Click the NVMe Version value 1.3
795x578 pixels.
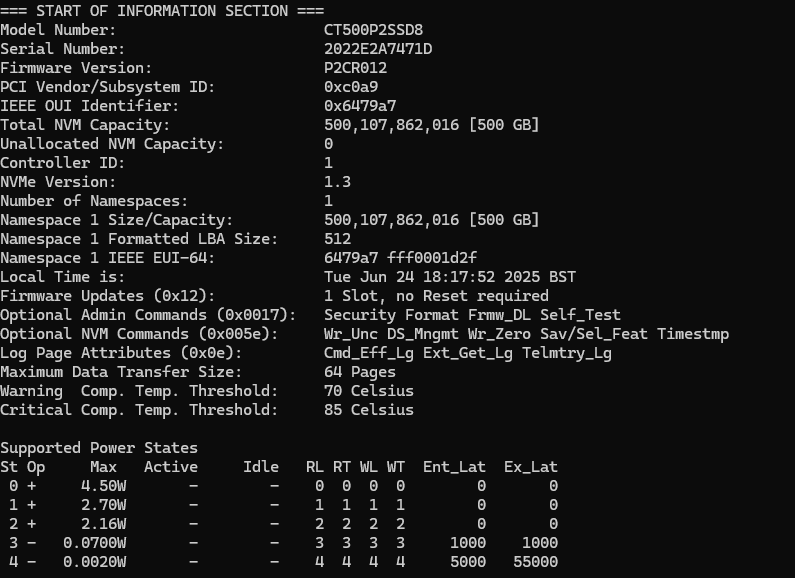click(x=337, y=182)
